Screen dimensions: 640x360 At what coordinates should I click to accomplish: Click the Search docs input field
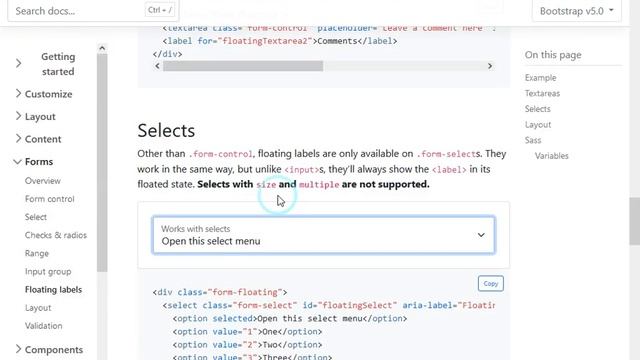pyautogui.click(x=93, y=11)
